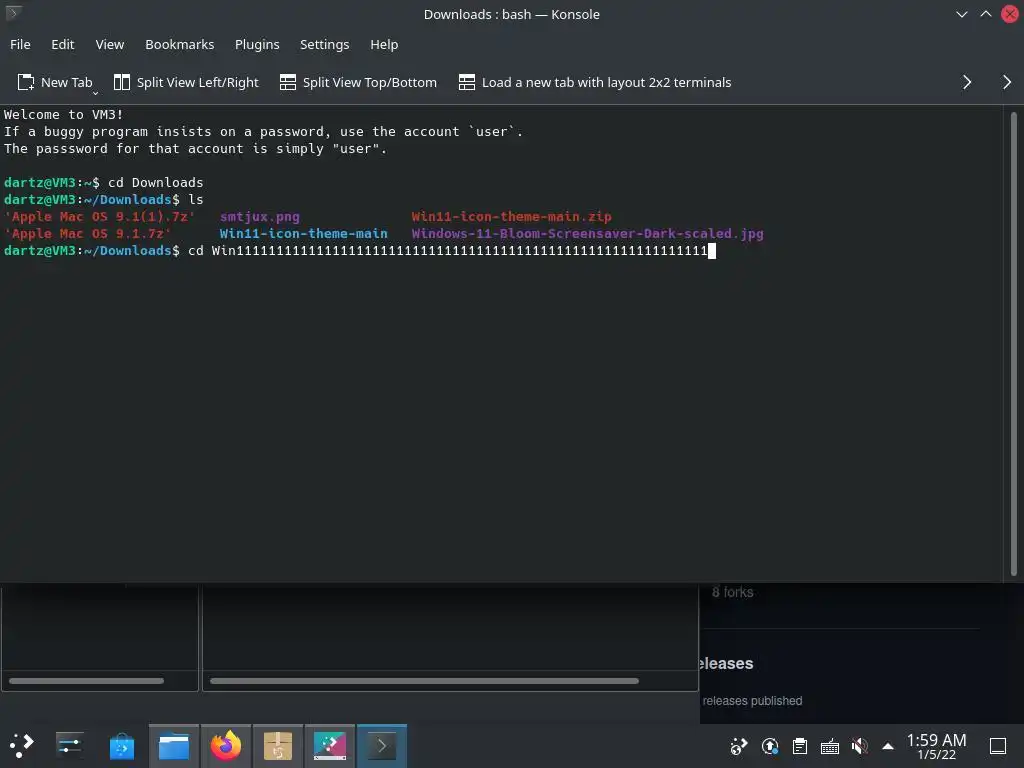The image size is (1024, 768).
Task: Open the Ark archive package icon
Action: tap(278, 746)
